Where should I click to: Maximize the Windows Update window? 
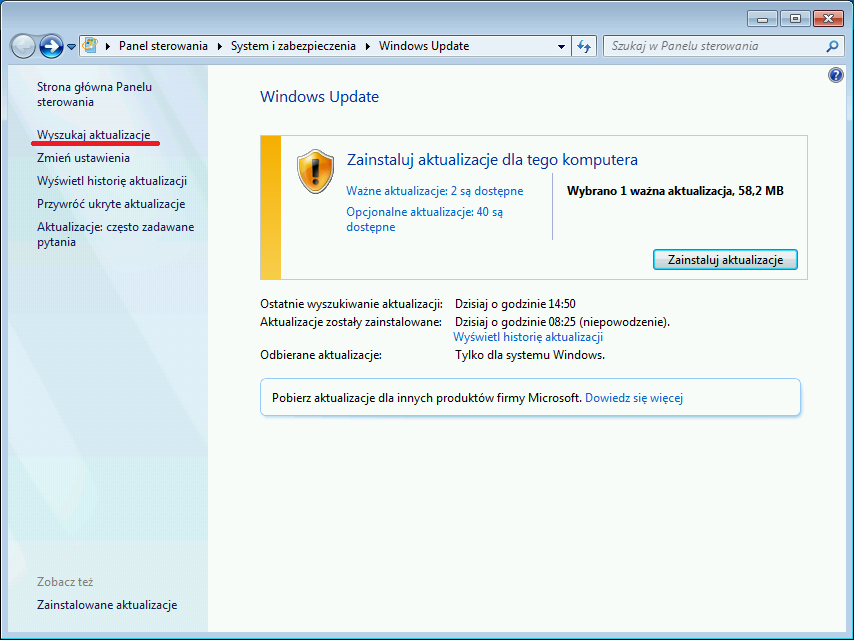click(795, 19)
